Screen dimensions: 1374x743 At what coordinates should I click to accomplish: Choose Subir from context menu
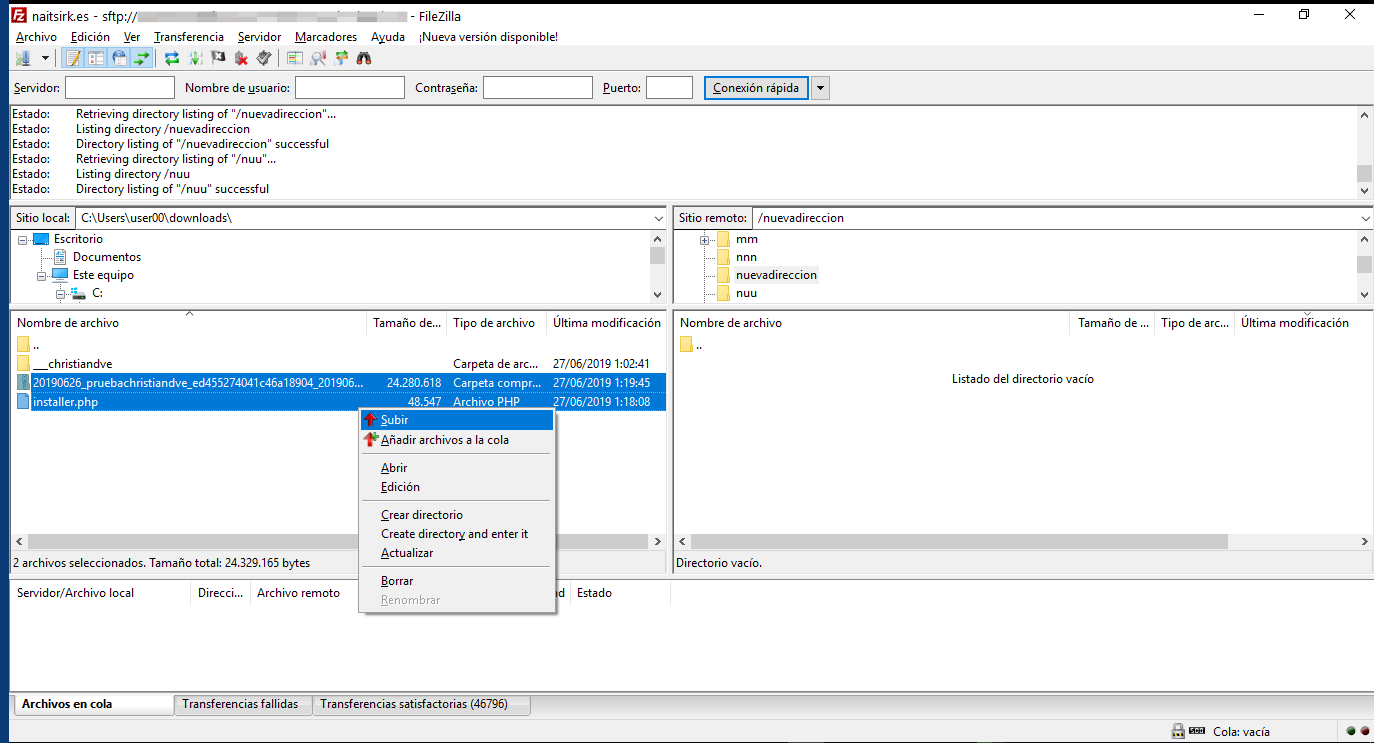[x=457, y=420]
